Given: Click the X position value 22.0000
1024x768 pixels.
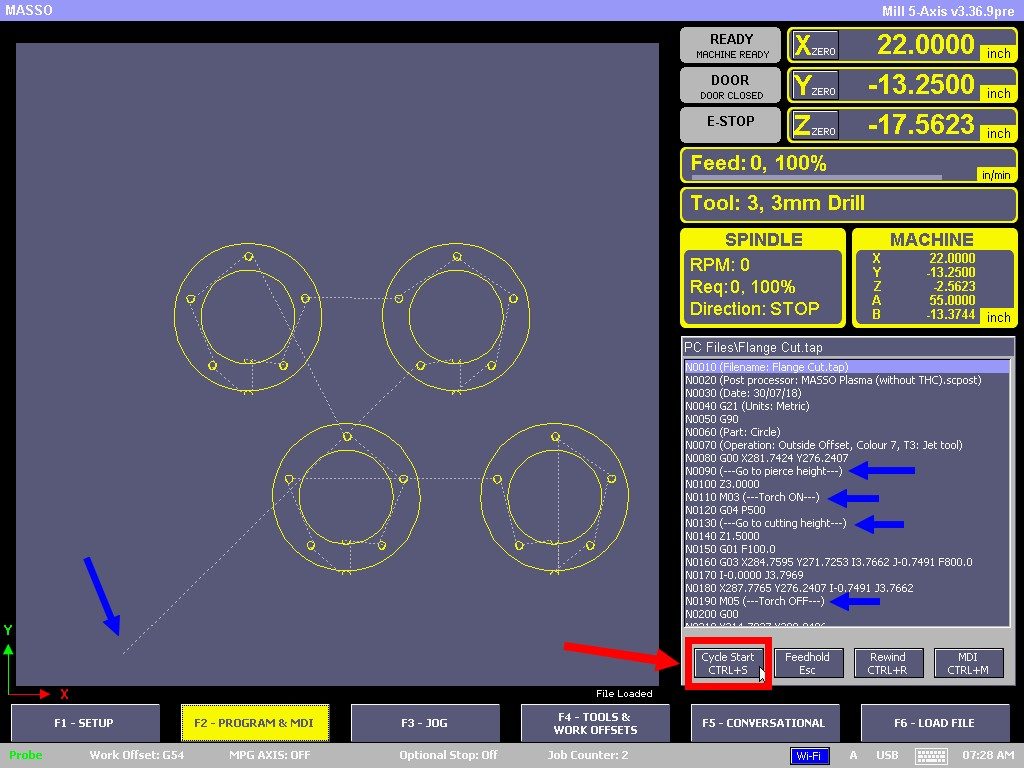Looking at the screenshot, I should [x=925, y=45].
